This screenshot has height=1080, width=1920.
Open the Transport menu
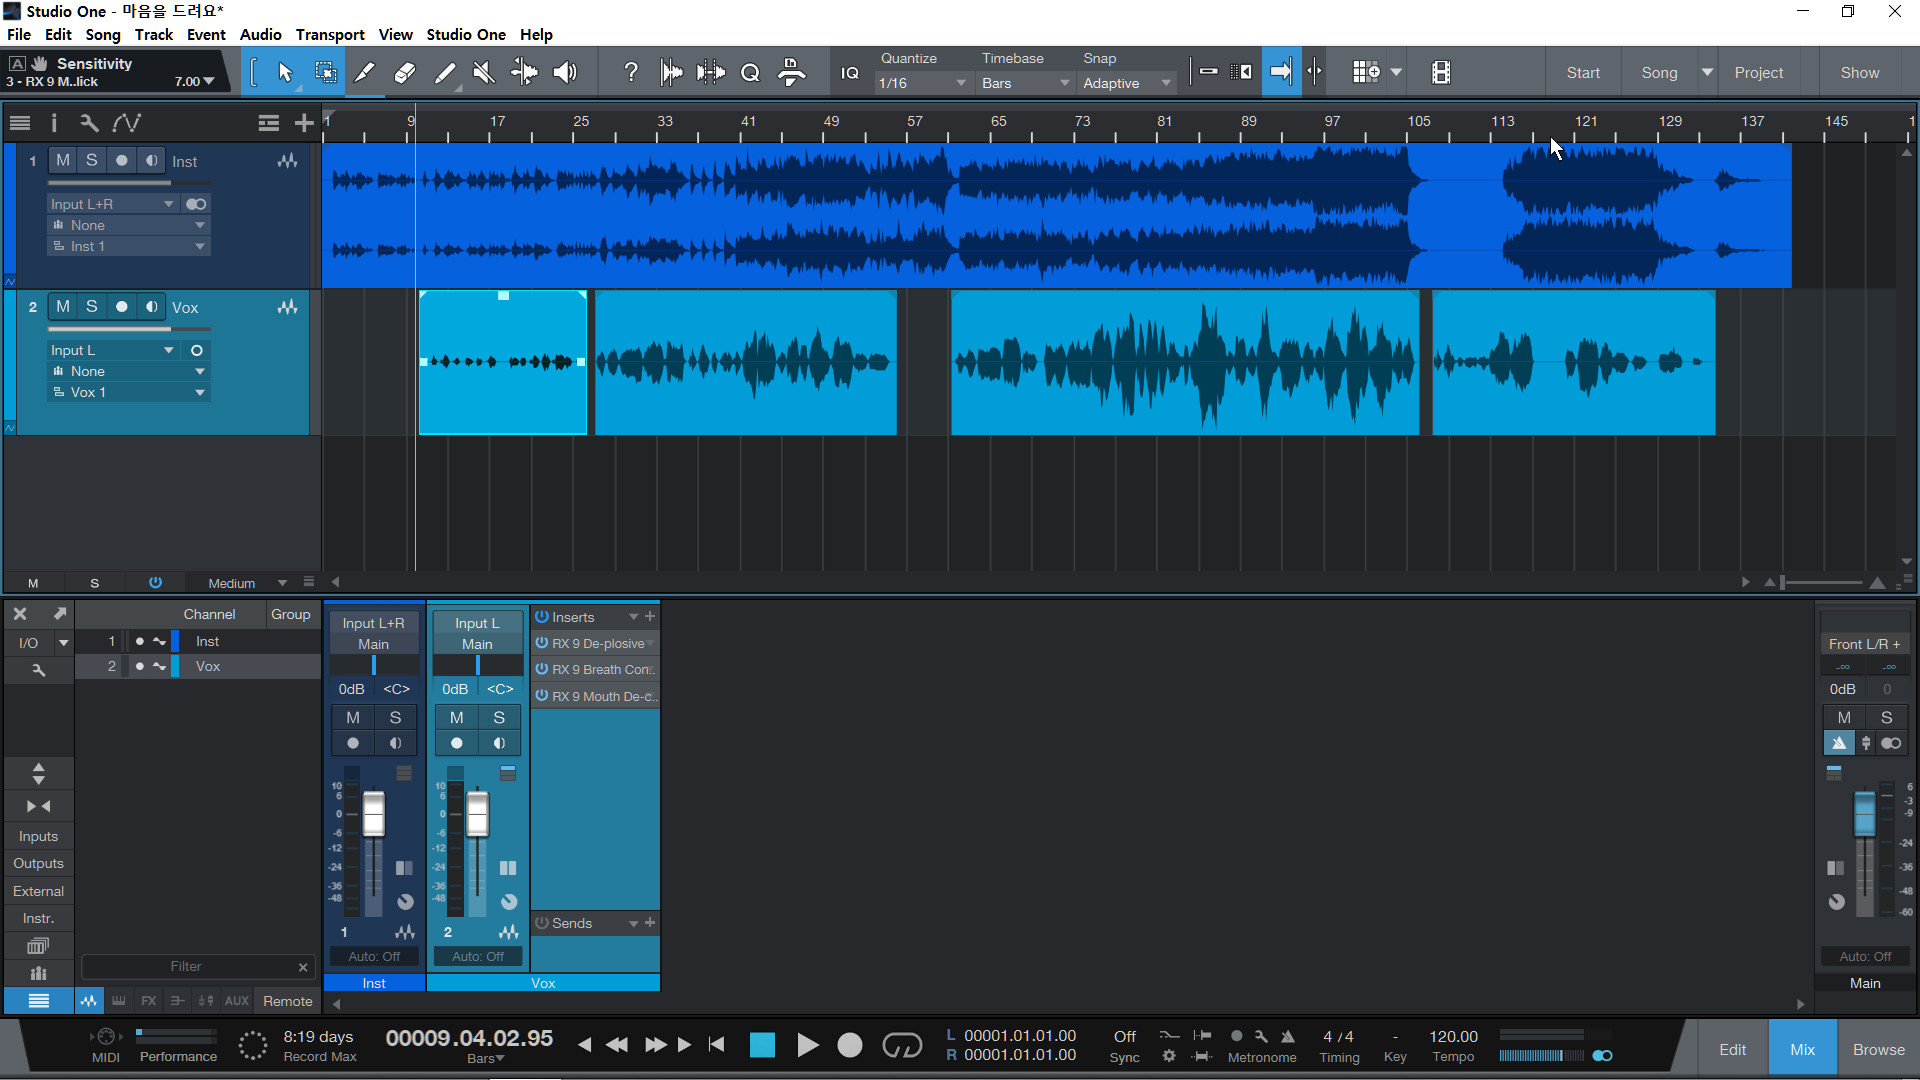[x=329, y=34]
